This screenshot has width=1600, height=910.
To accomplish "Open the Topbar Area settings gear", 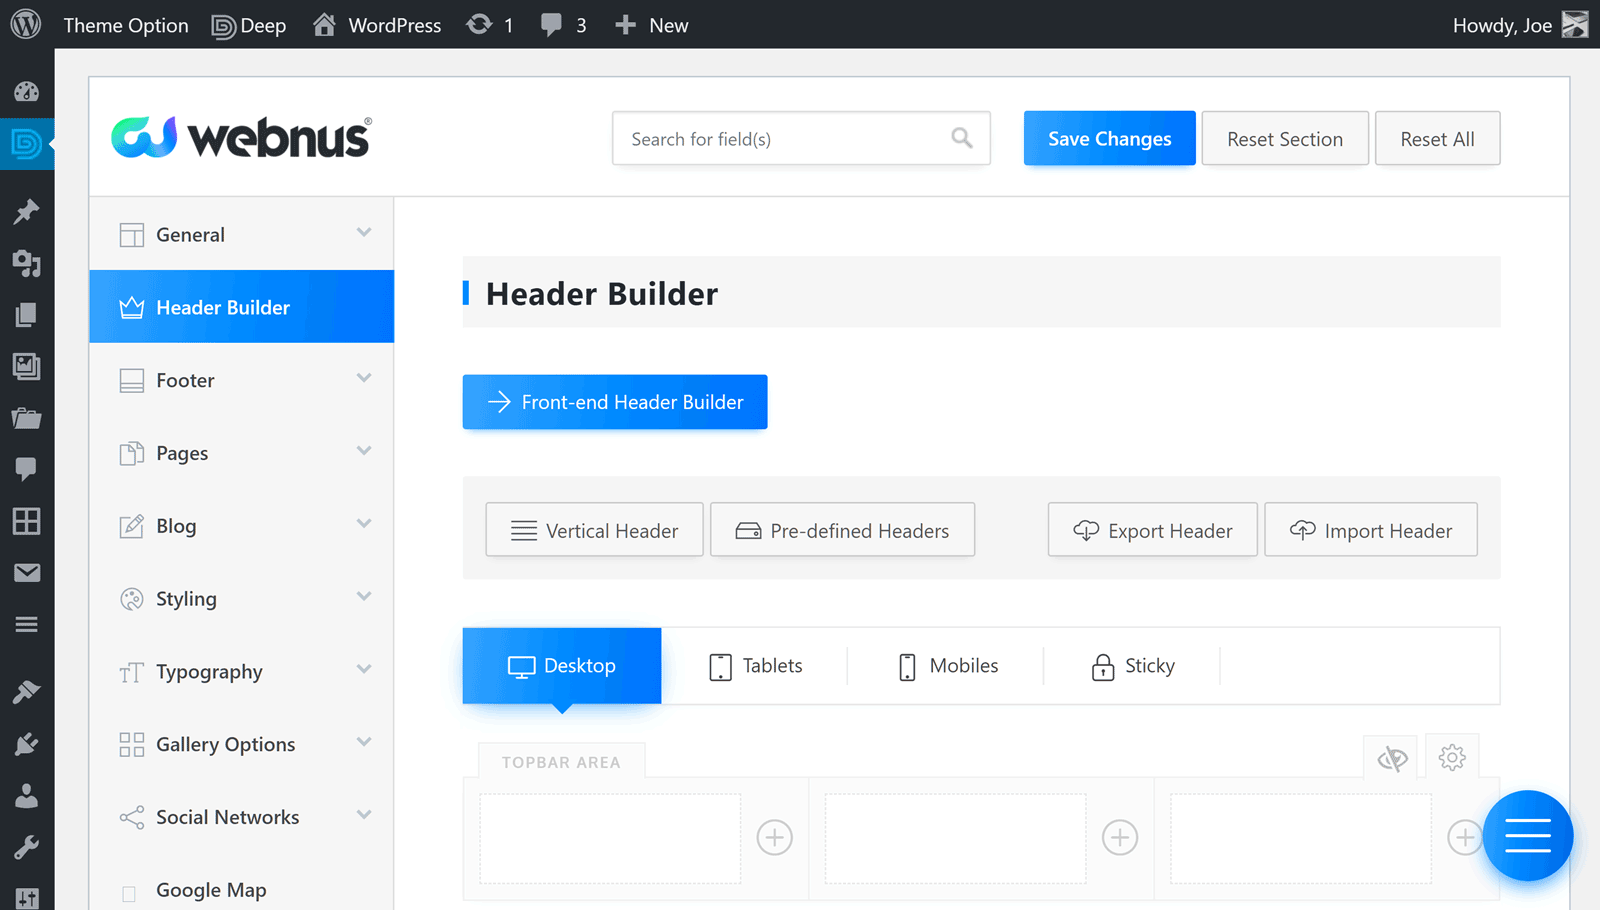I will 1452,758.
